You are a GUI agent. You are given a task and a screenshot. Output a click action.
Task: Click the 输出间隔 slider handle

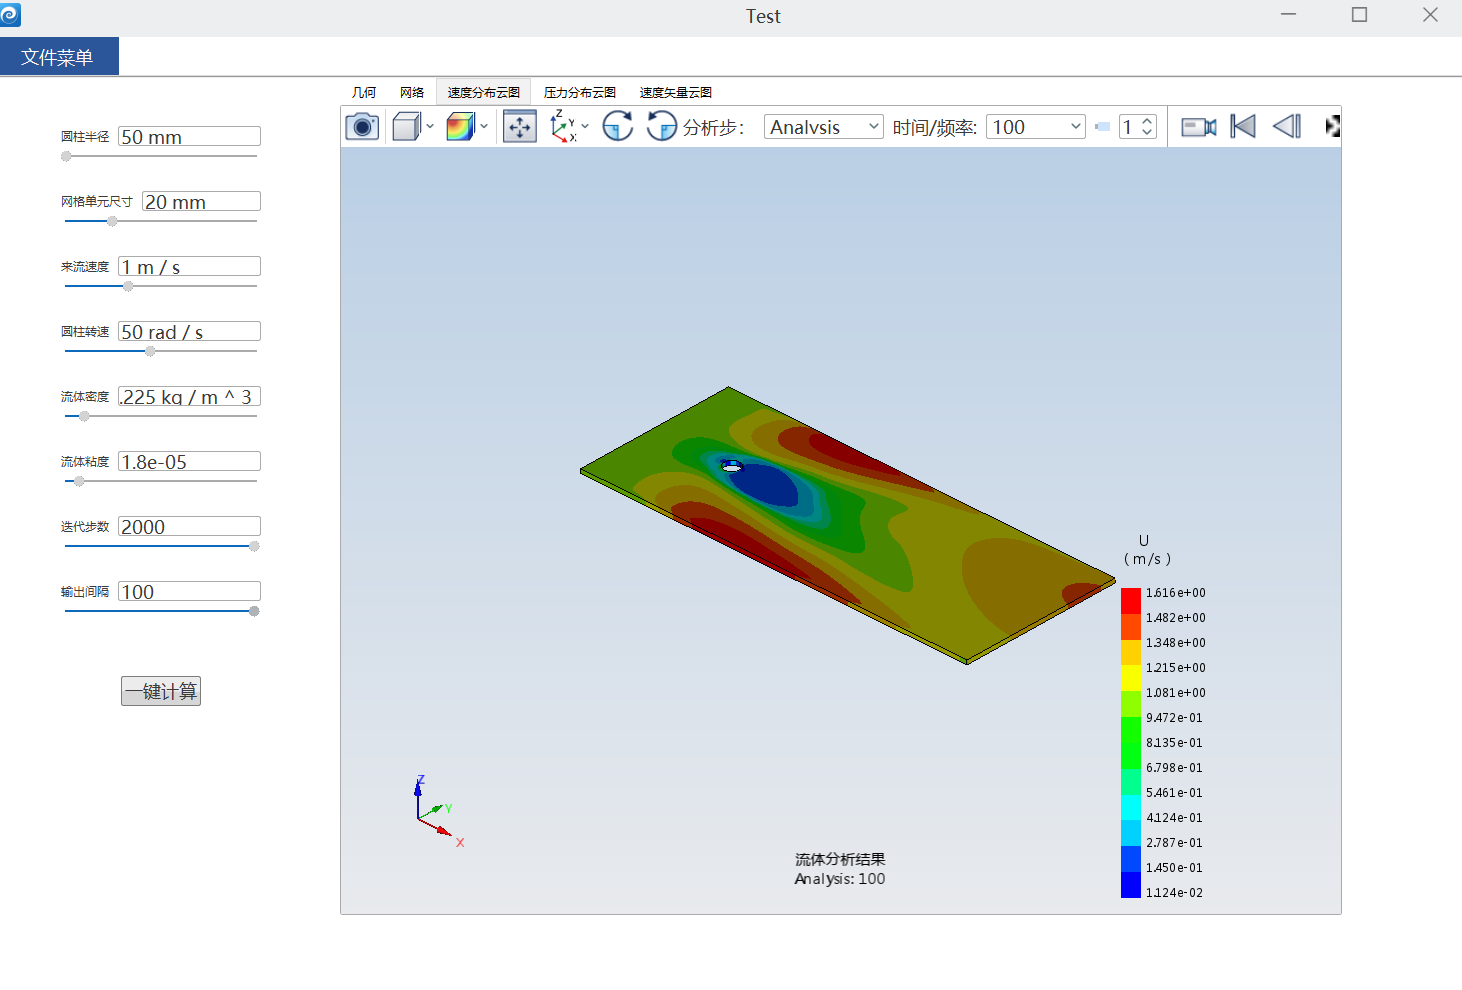[x=254, y=611]
